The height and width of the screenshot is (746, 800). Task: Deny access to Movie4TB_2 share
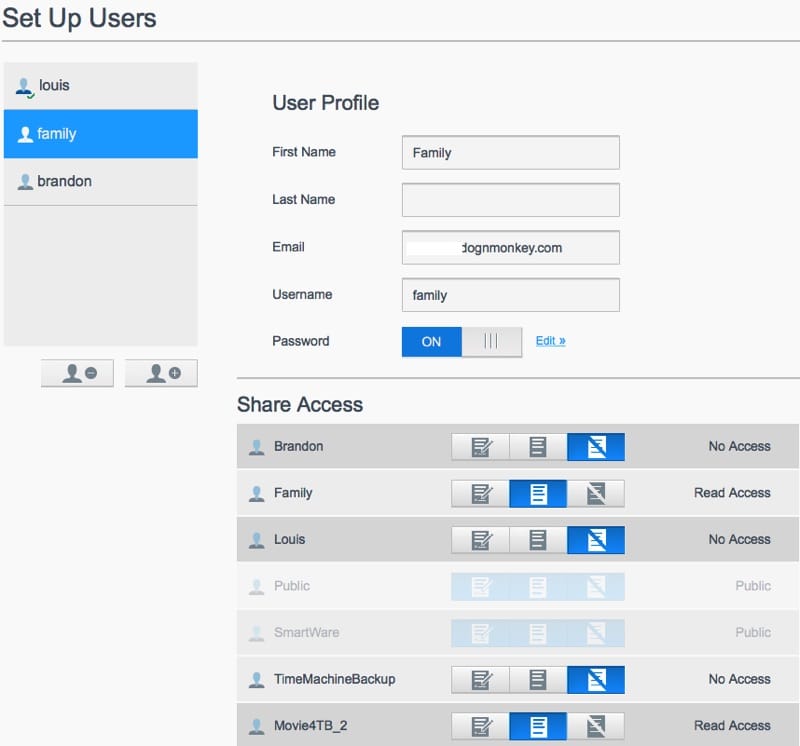click(x=596, y=726)
